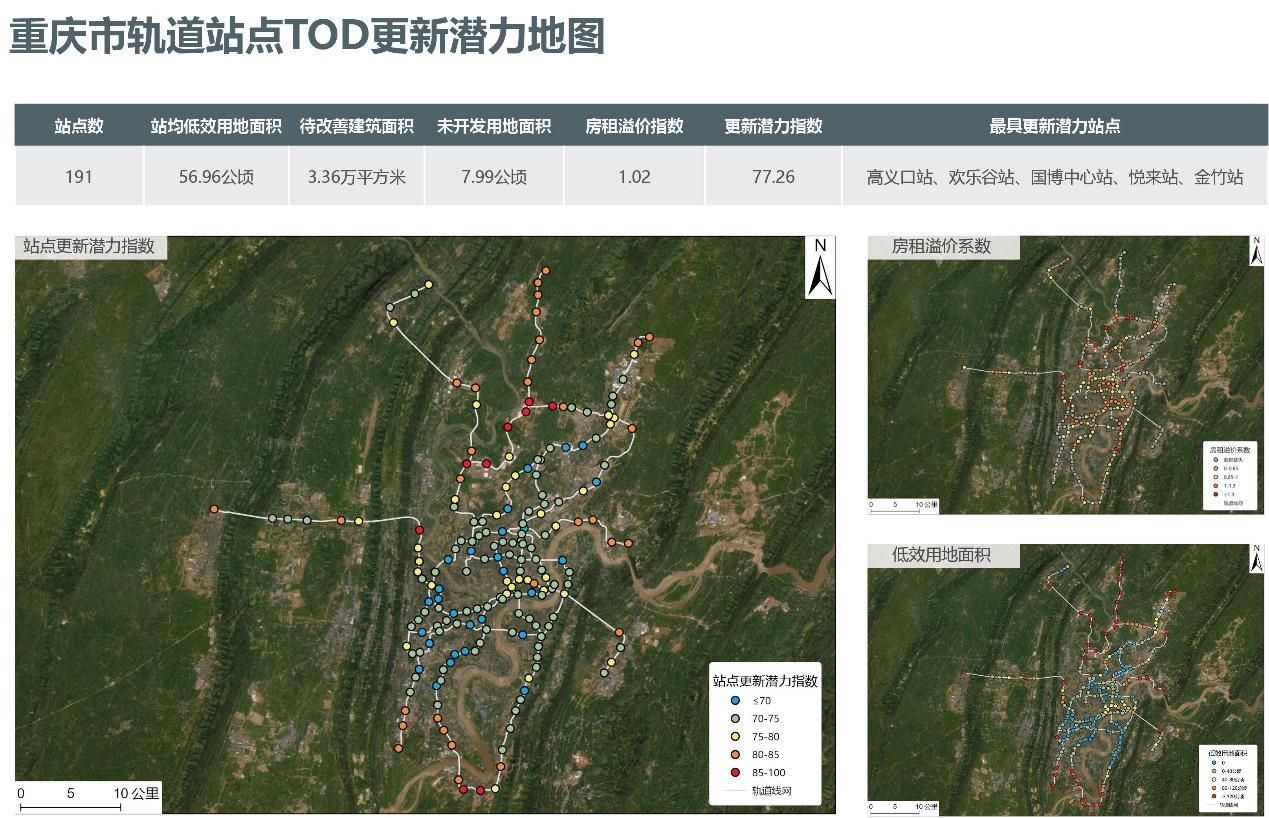Click the main map's 10 公里 scale bar

(89, 798)
